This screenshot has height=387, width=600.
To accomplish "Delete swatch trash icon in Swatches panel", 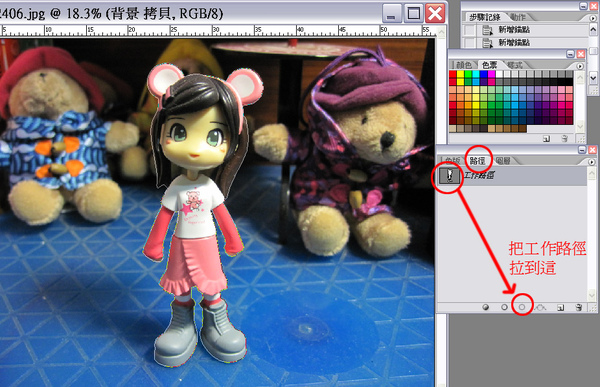I will 564,139.
